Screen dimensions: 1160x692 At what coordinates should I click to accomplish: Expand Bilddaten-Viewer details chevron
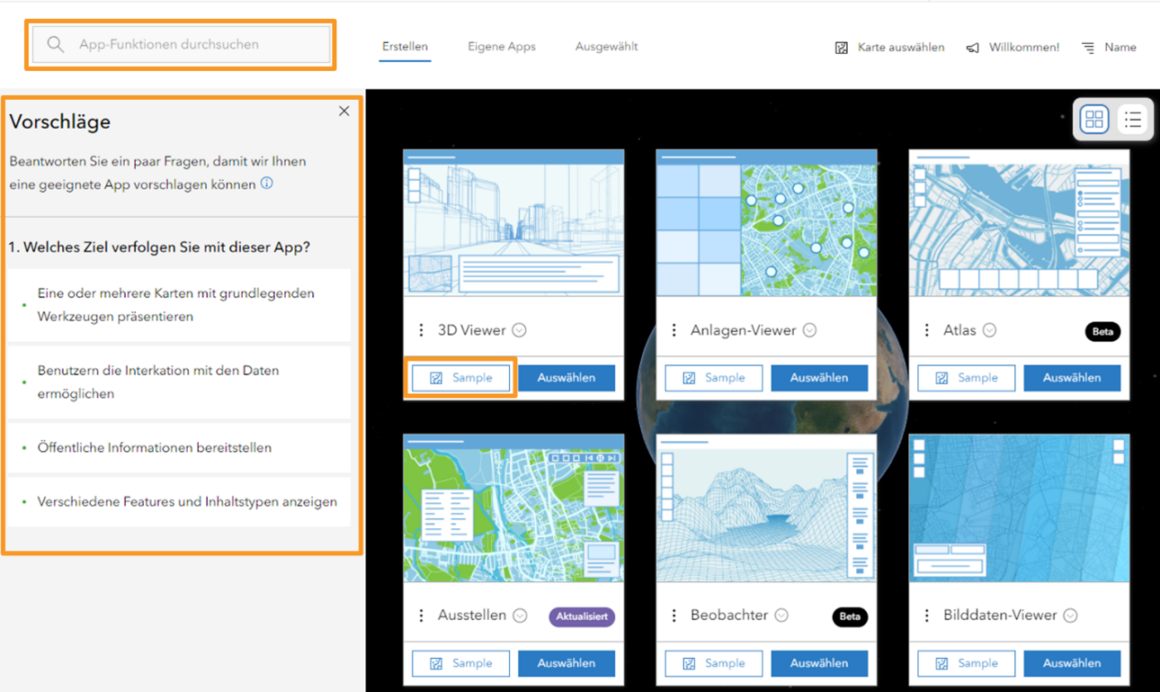tap(1070, 616)
